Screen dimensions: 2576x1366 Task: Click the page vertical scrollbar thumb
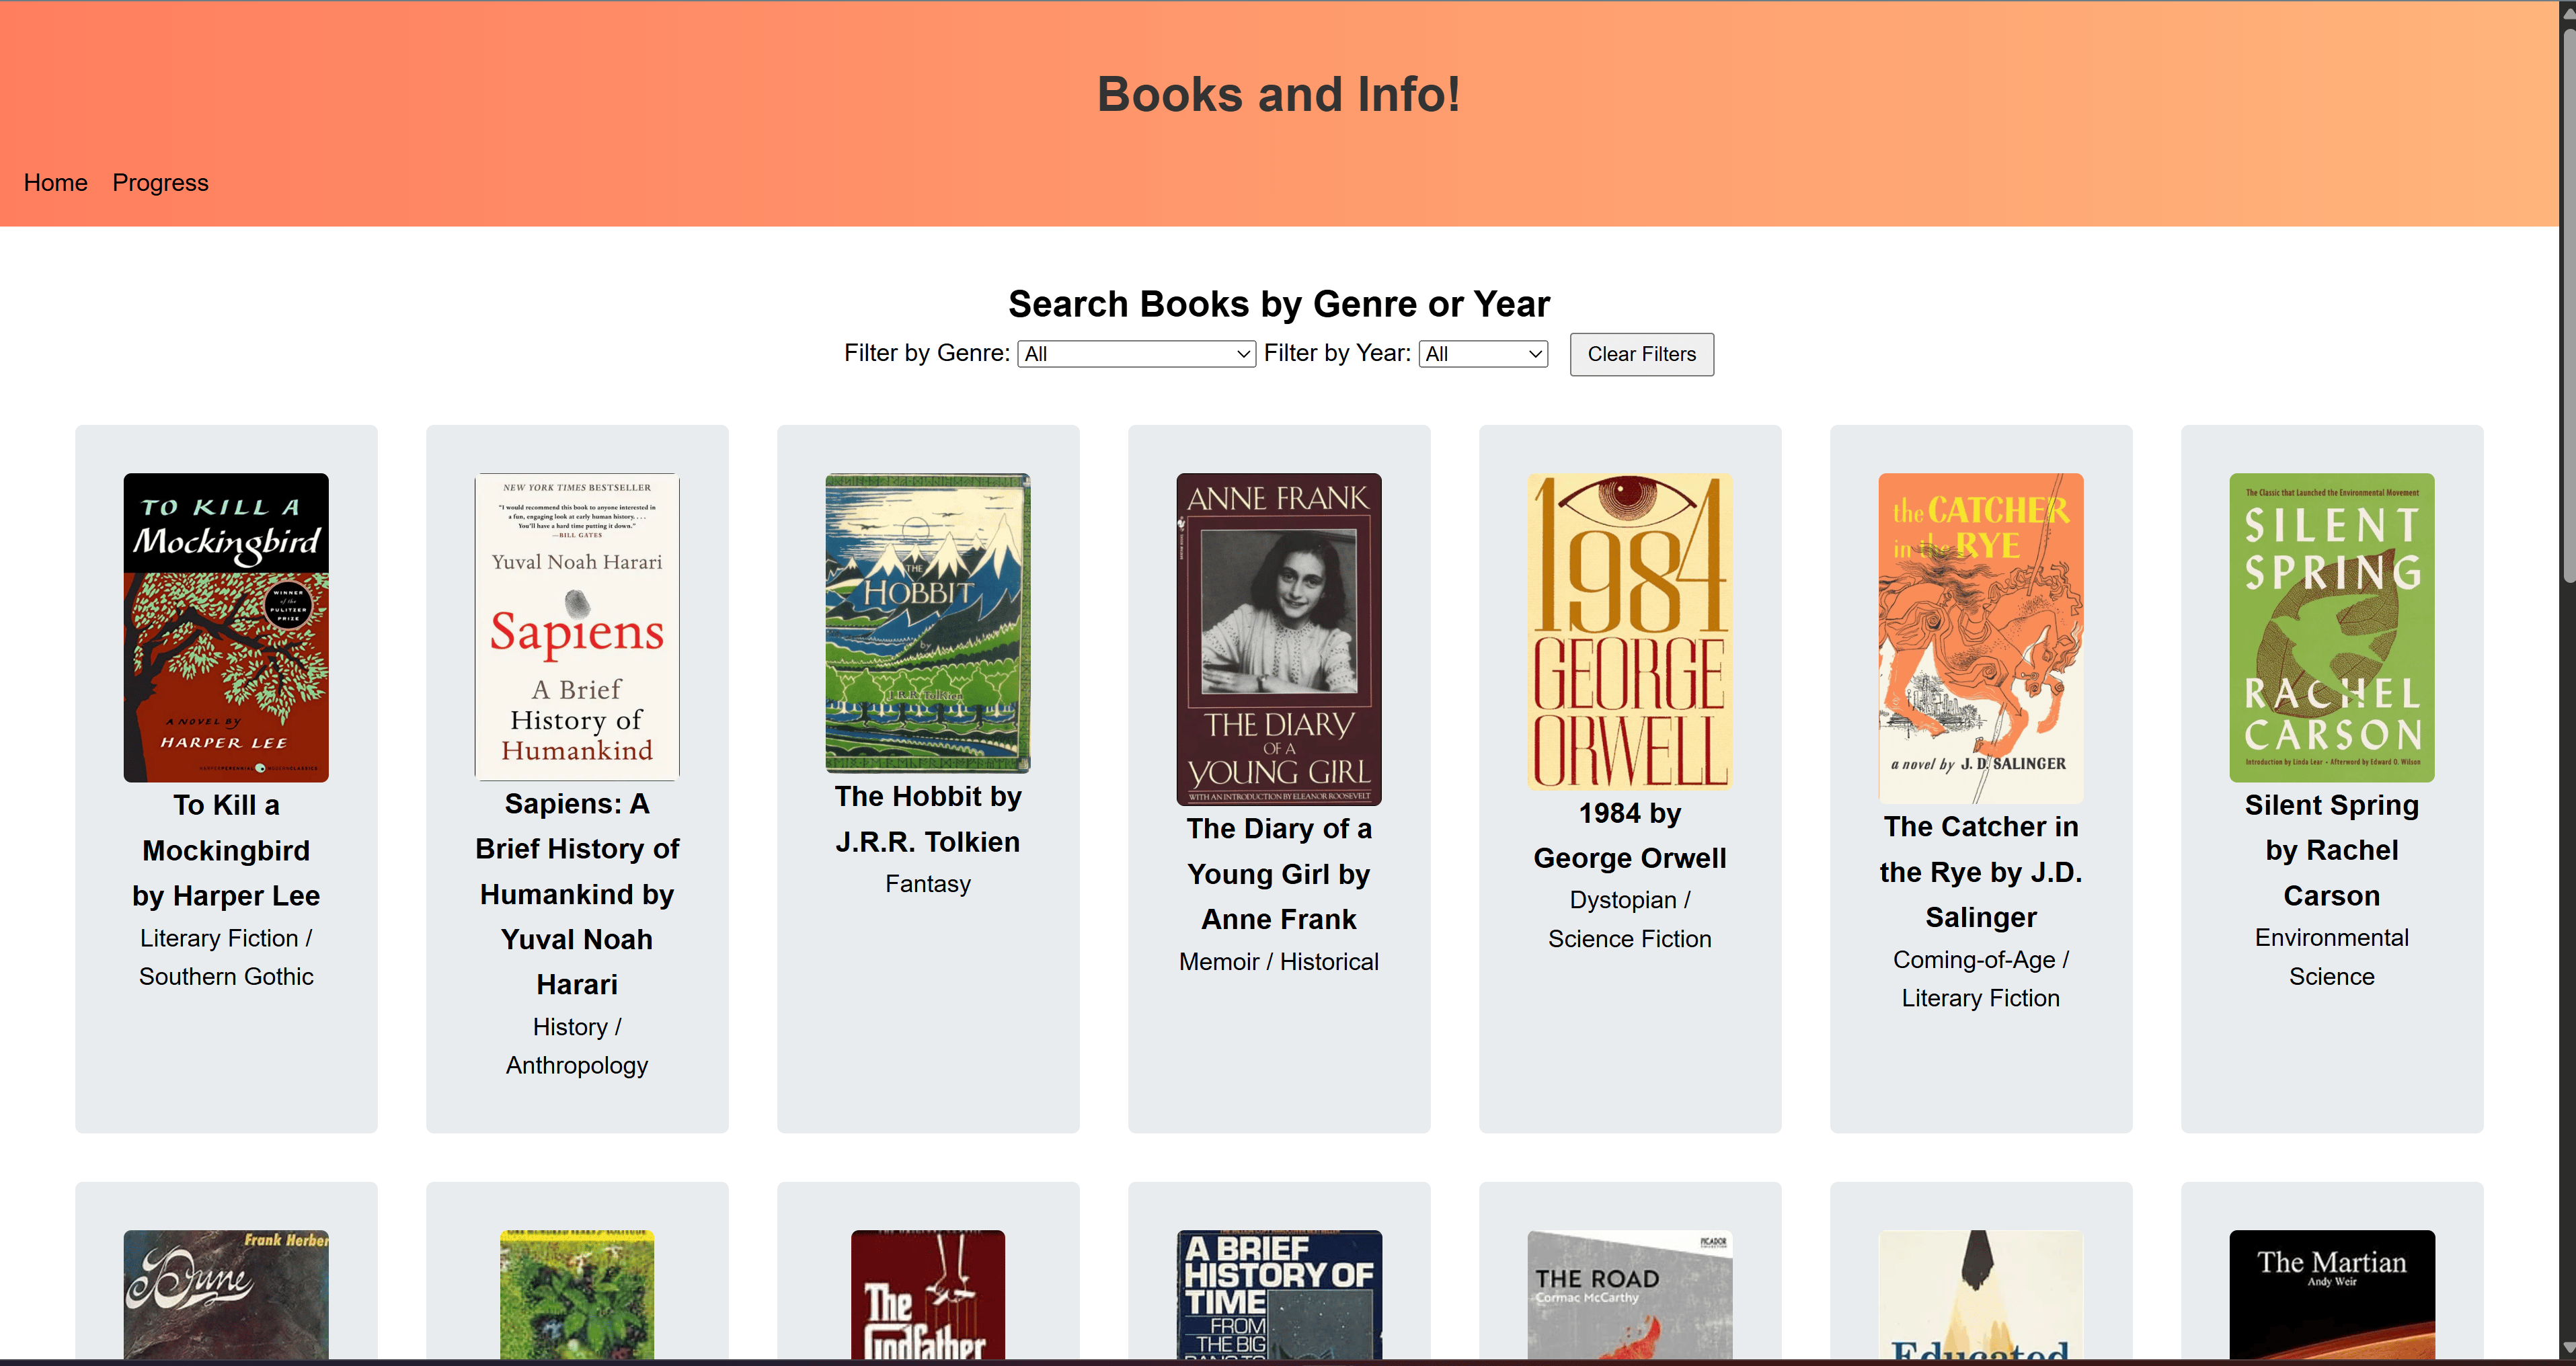click(2568, 305)
